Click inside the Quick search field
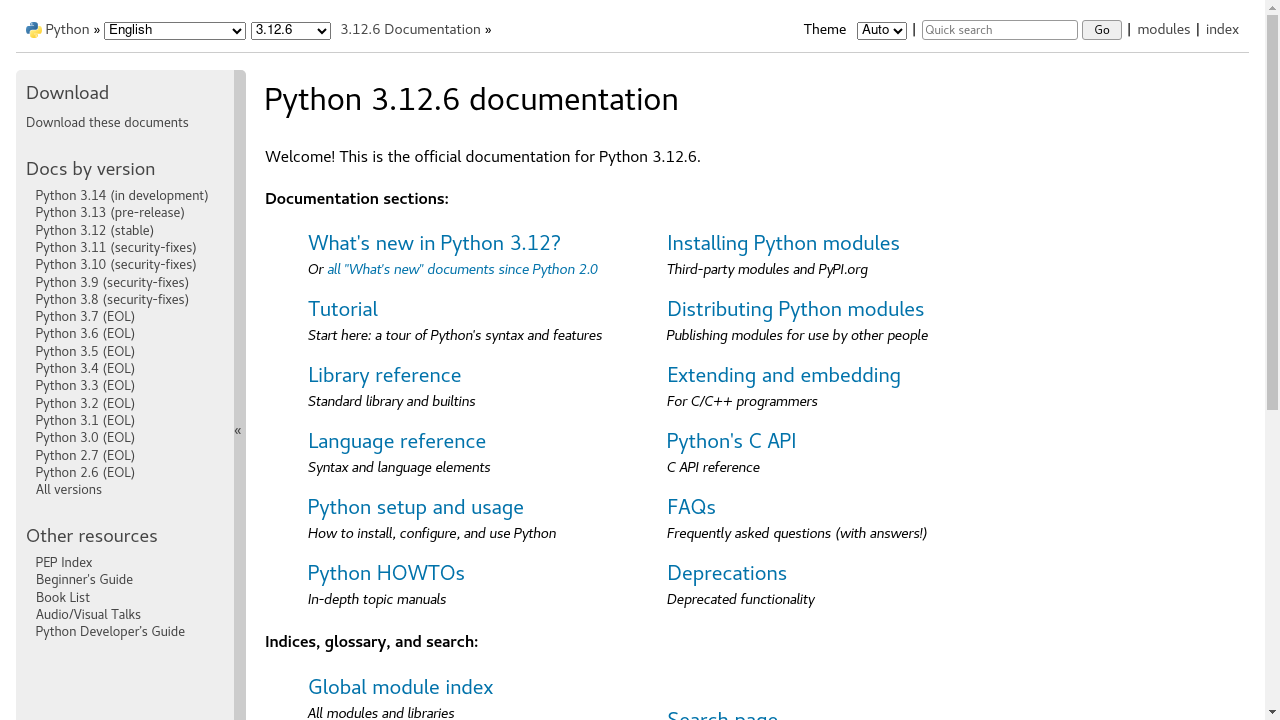The image size is (1280, 720). [x=998, y=30]
